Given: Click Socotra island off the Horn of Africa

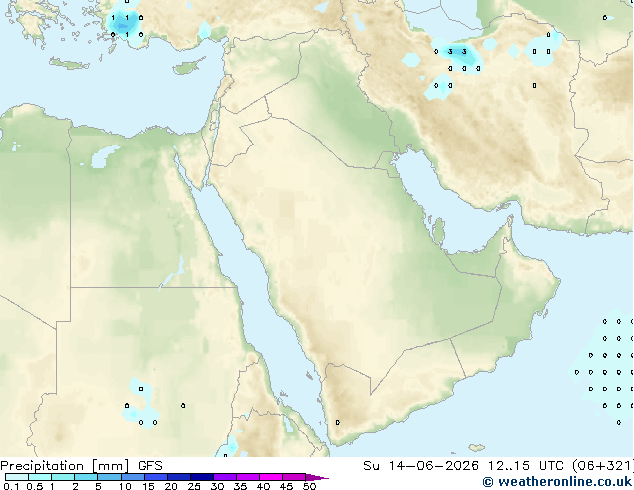Looking at the screenshot, I should tap(477, 448).
